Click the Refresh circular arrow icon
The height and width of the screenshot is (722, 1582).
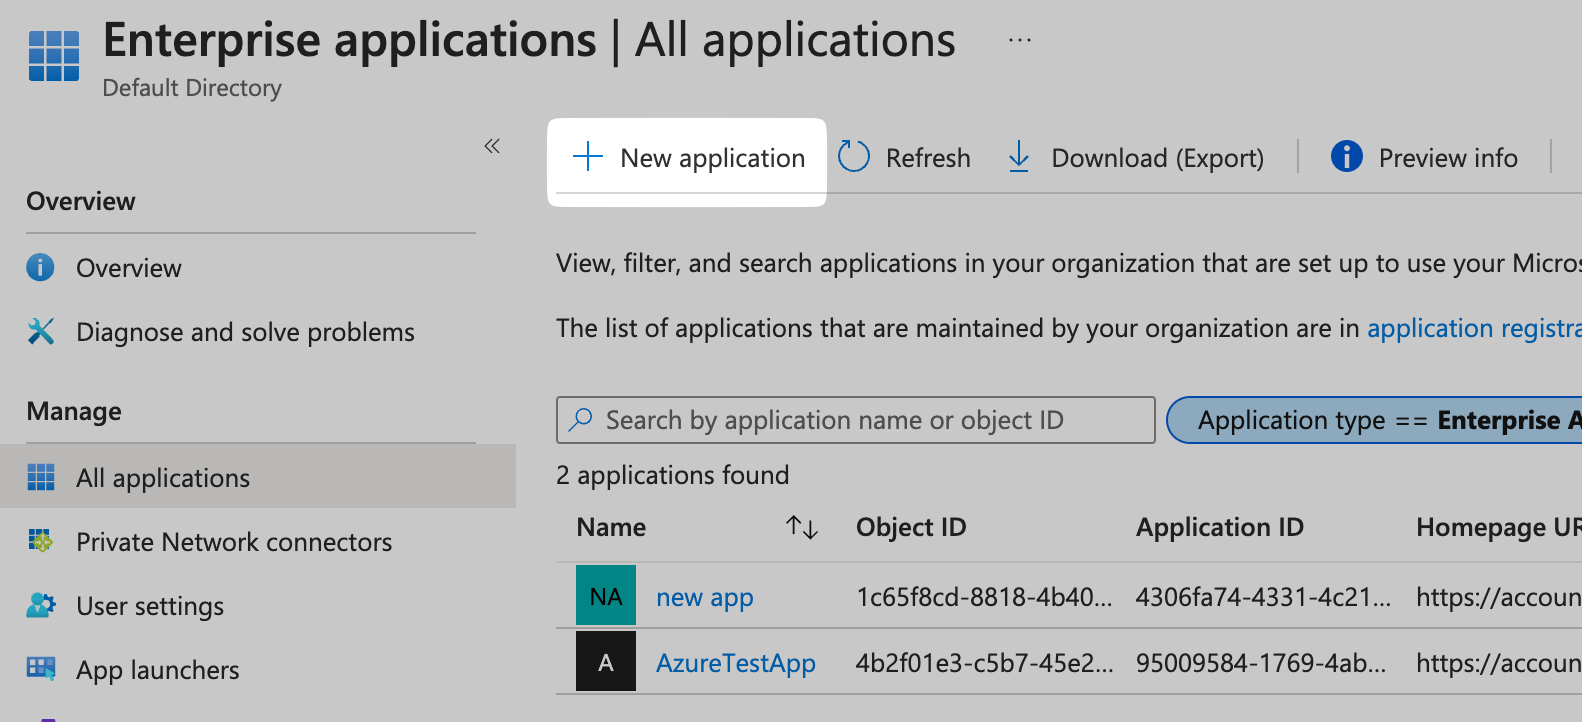tap(853, 157)
